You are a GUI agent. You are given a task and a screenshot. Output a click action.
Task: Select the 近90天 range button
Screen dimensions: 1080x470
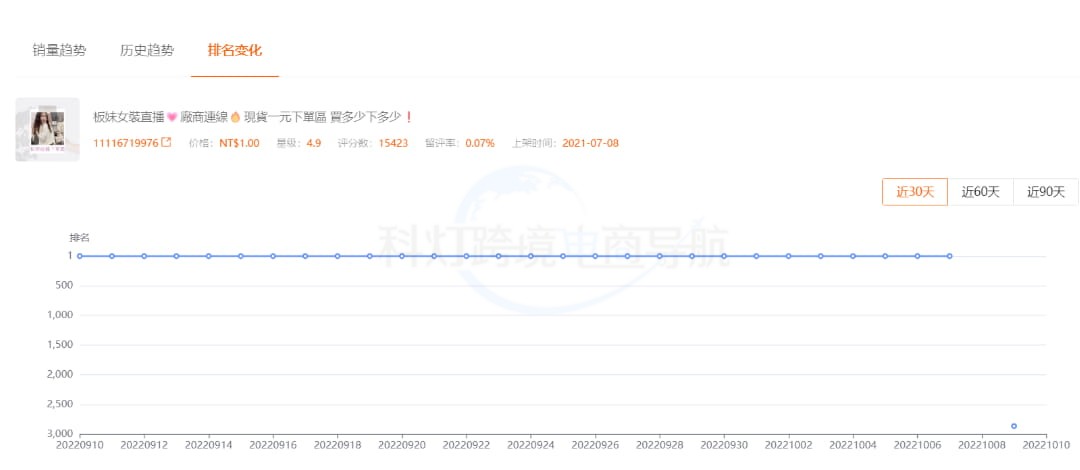(1046, 192)
